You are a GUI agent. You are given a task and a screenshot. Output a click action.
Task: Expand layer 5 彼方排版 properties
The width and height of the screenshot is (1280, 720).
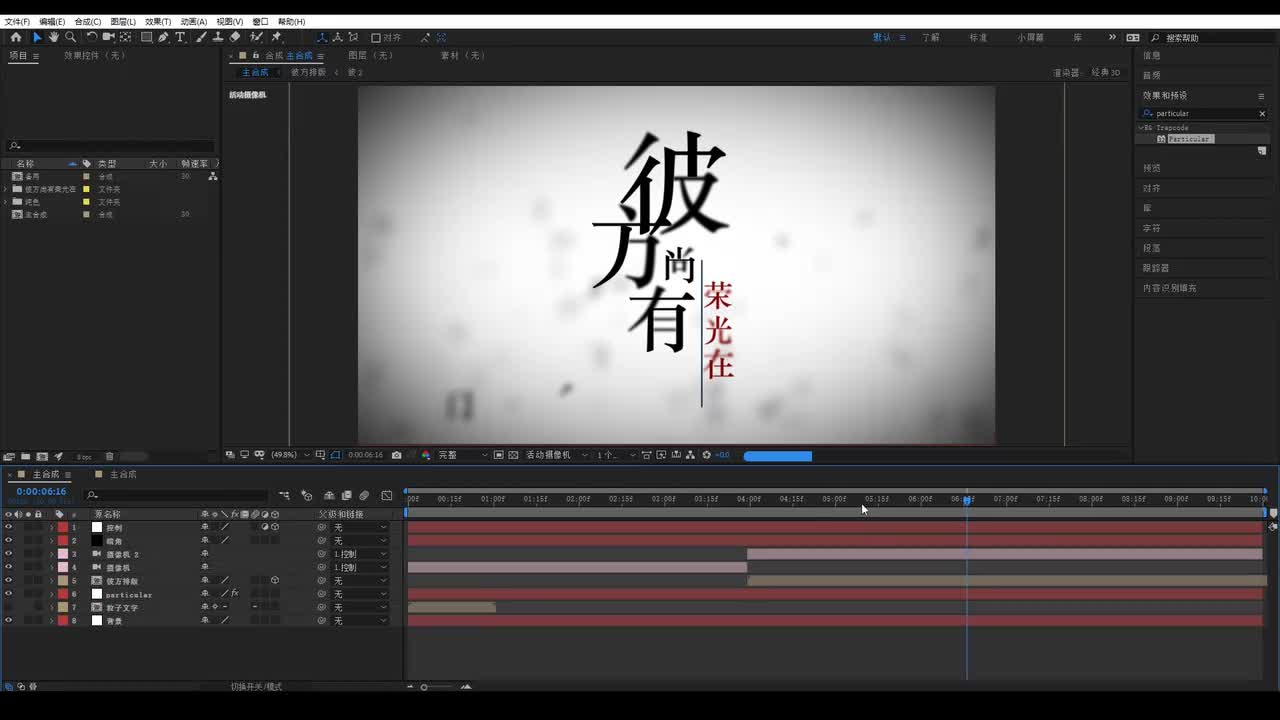[x=52, y=580]
